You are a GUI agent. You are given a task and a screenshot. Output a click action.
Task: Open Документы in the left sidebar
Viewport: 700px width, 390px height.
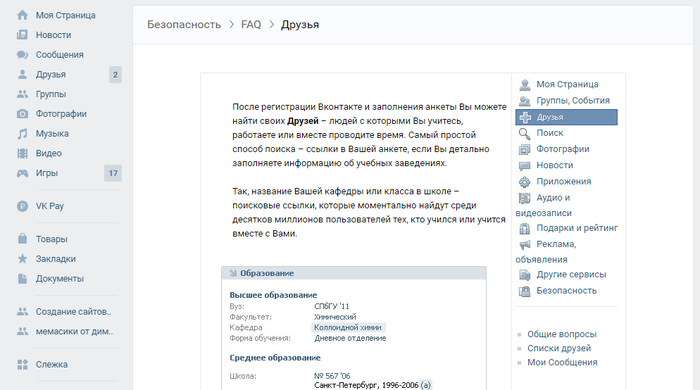coord(60,278)
